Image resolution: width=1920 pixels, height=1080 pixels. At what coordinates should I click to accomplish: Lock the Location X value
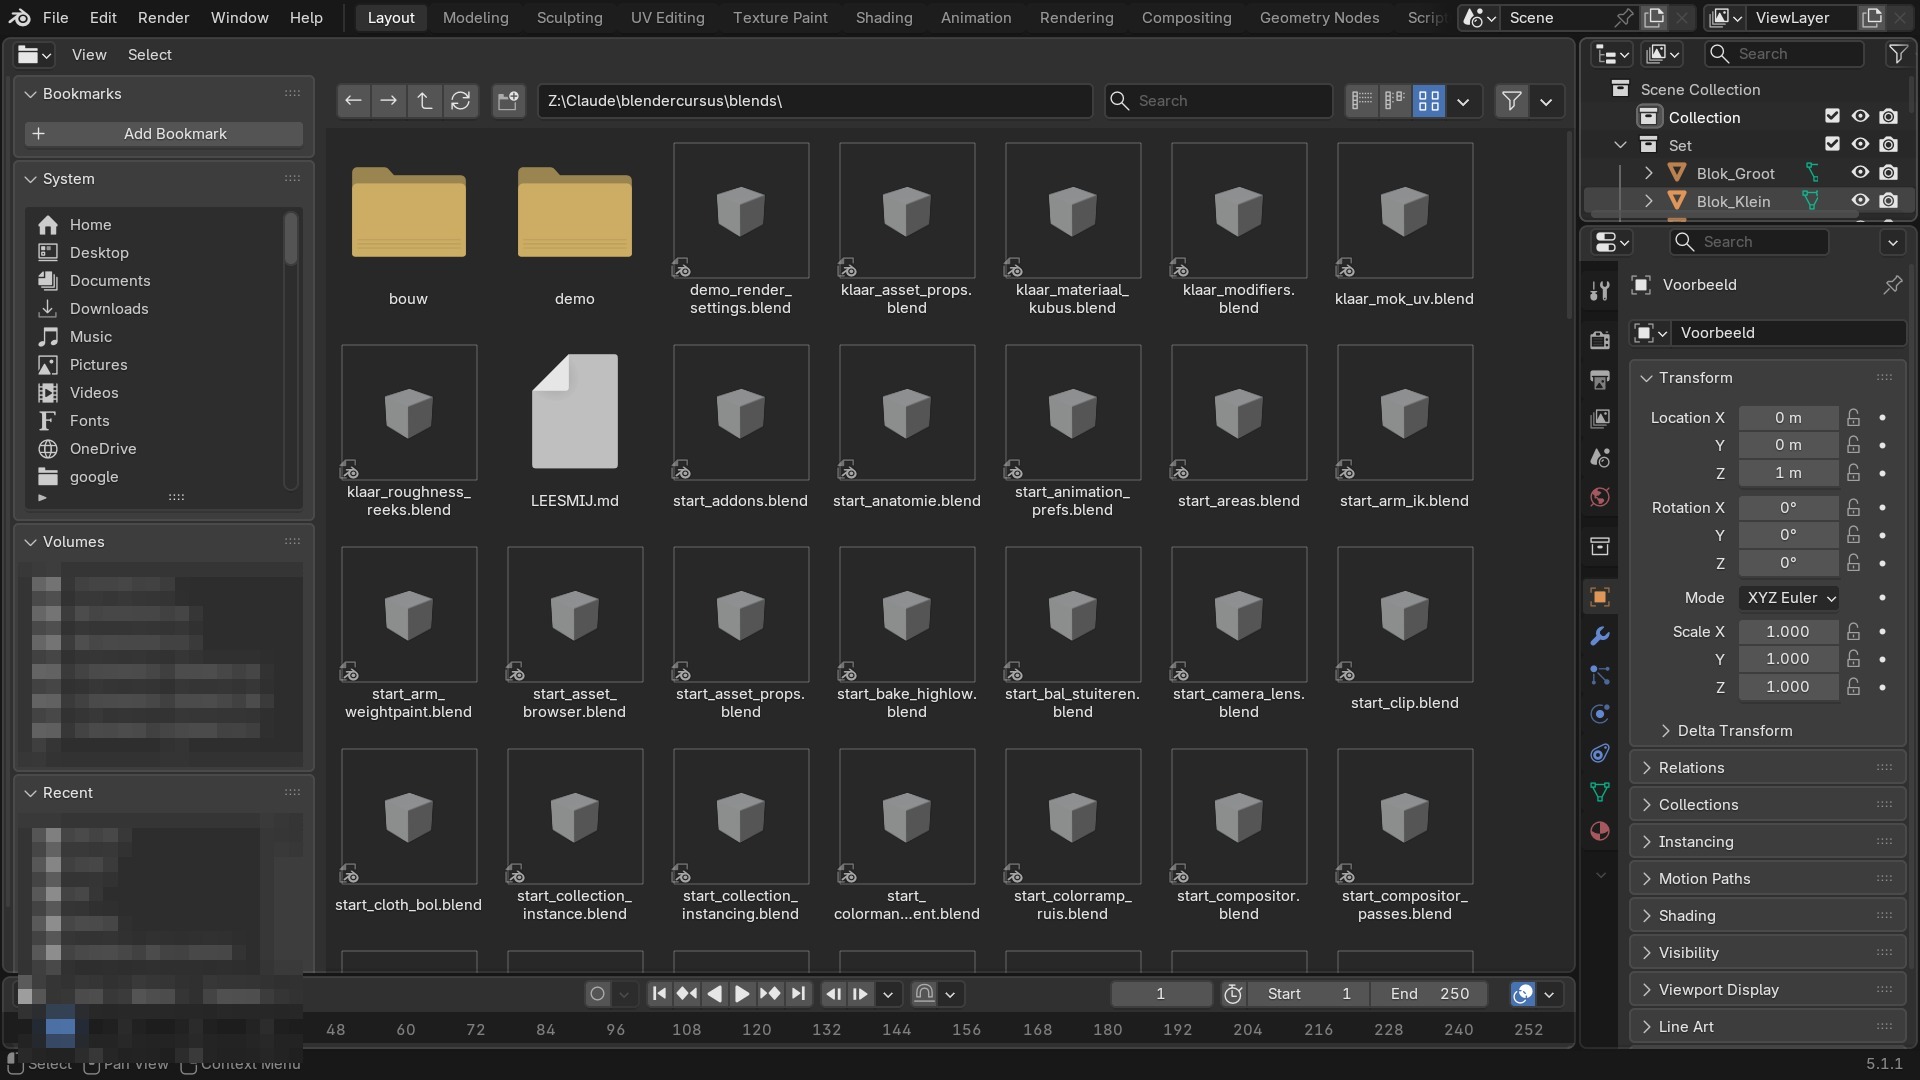(x=1854, y=418)
